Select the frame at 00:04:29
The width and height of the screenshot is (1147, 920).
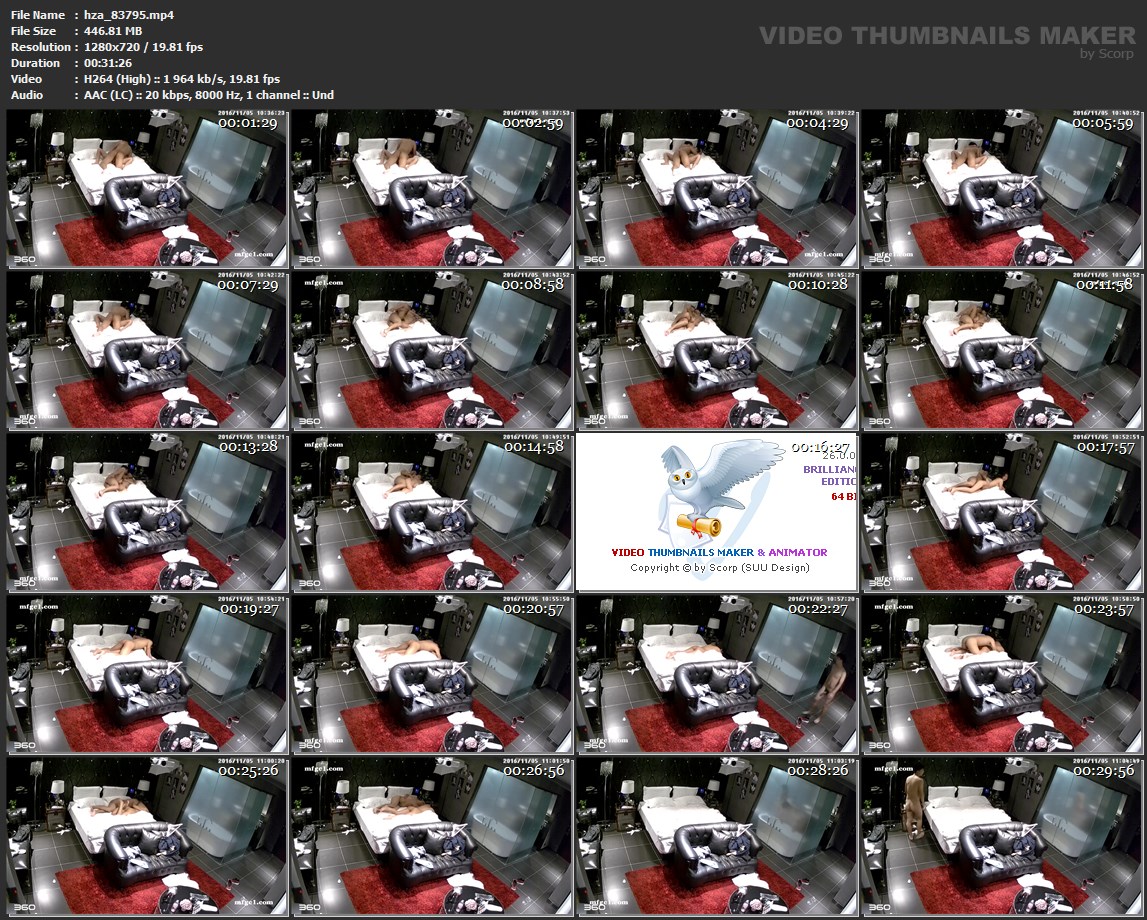coord(716,189)
